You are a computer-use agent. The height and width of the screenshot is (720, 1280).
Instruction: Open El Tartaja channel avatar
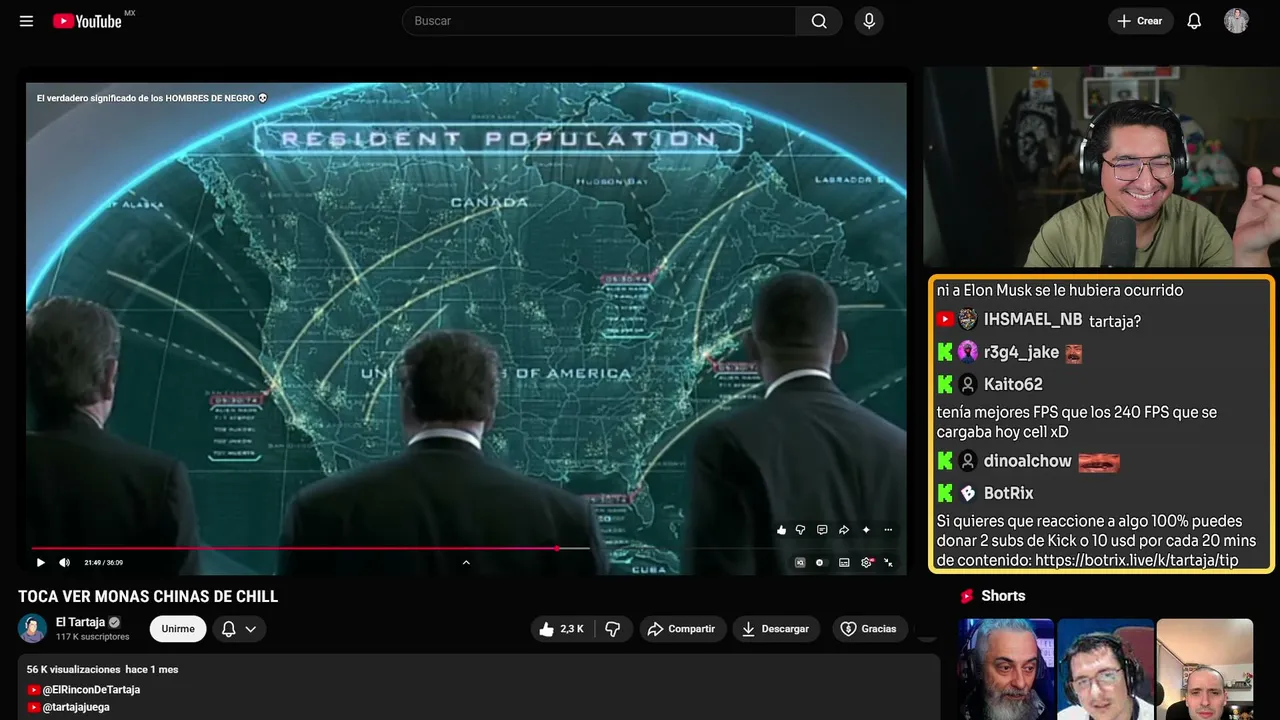pos(33,628)
